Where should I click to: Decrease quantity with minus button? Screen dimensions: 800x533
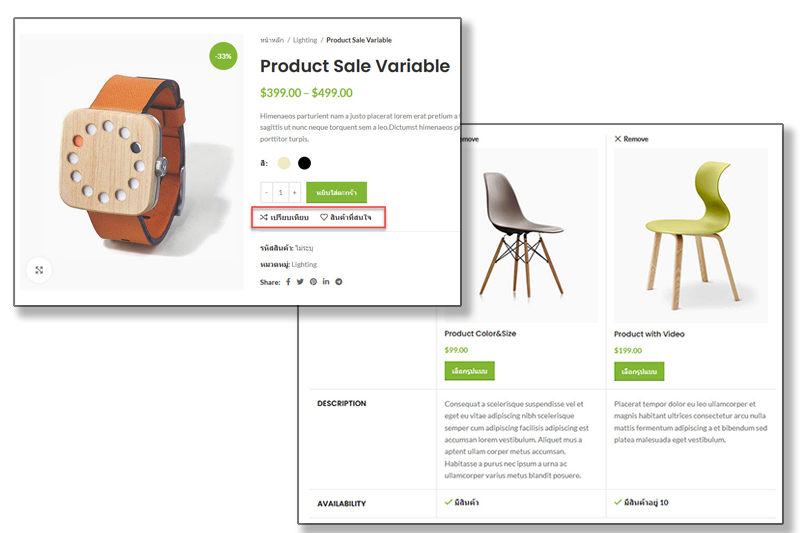click(x=266, y=192)
